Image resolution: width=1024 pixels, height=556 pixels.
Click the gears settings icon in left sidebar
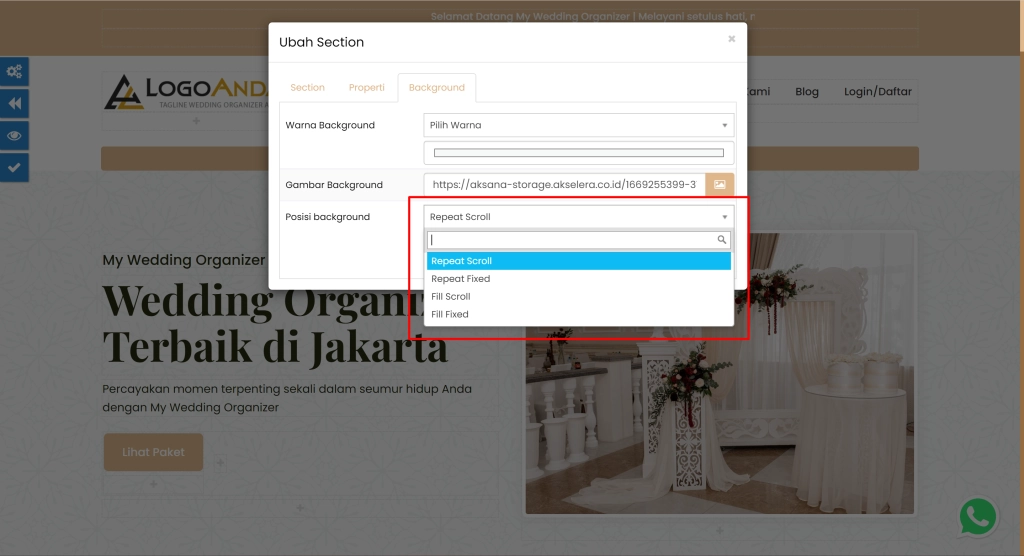(14, 71)
